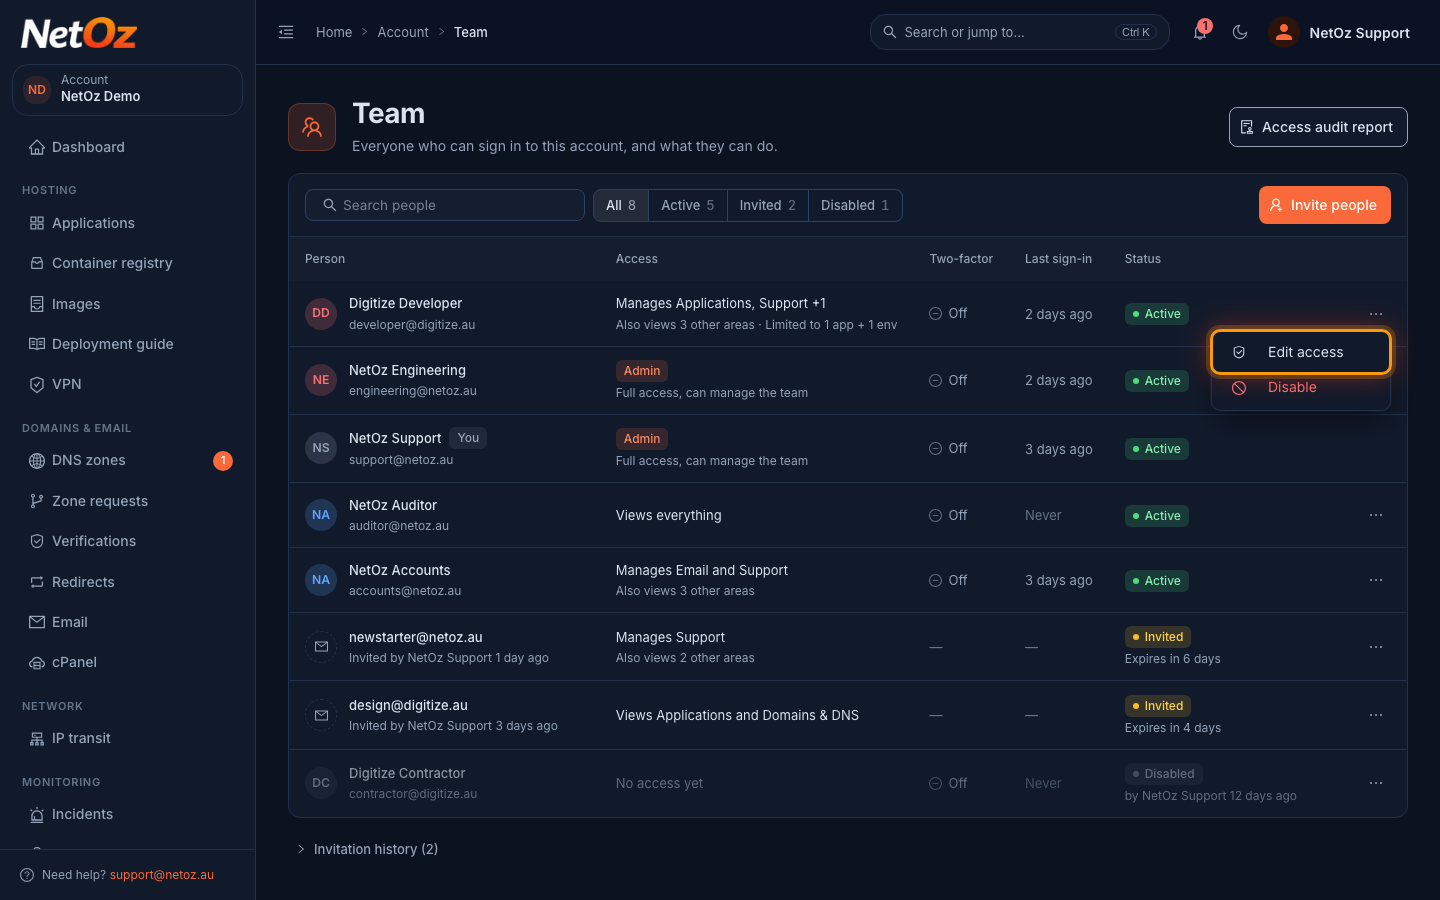Open row actions for Digitize Developer
Screen dimensions: 1440x900
click(1376, 314)
